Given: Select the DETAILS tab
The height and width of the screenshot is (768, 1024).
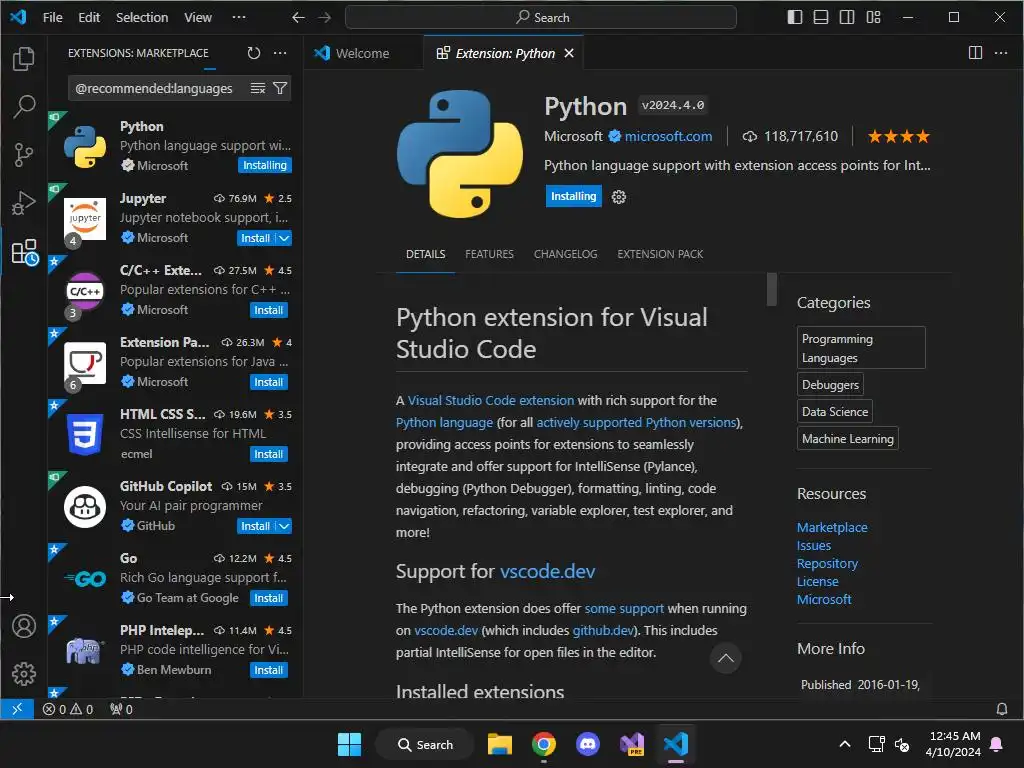Looking at the screenshot, I should tap(426, 254).
